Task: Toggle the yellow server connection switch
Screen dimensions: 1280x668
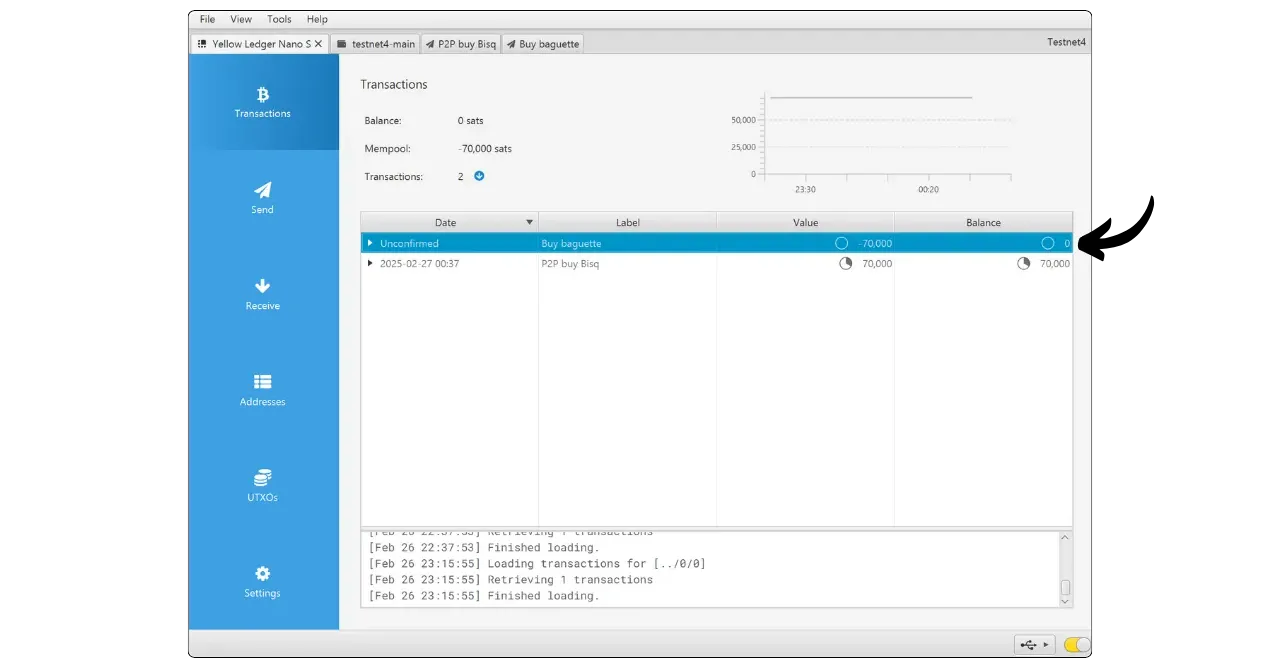Action: coord(1076,645)
